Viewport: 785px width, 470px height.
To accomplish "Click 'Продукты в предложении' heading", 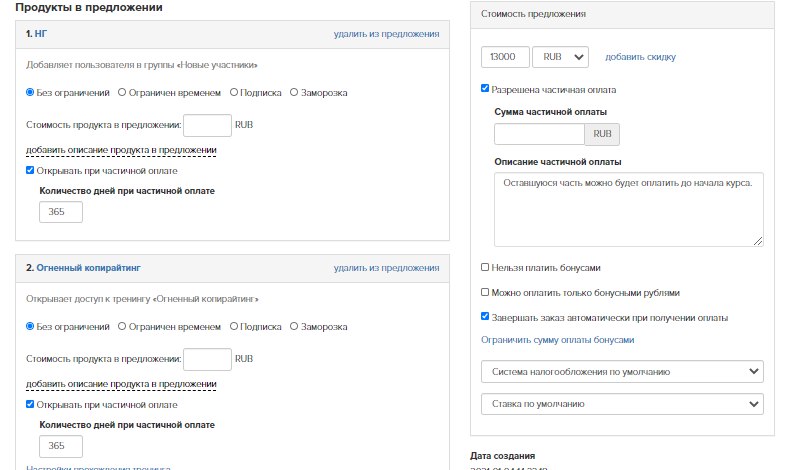I will coord(89,8).
